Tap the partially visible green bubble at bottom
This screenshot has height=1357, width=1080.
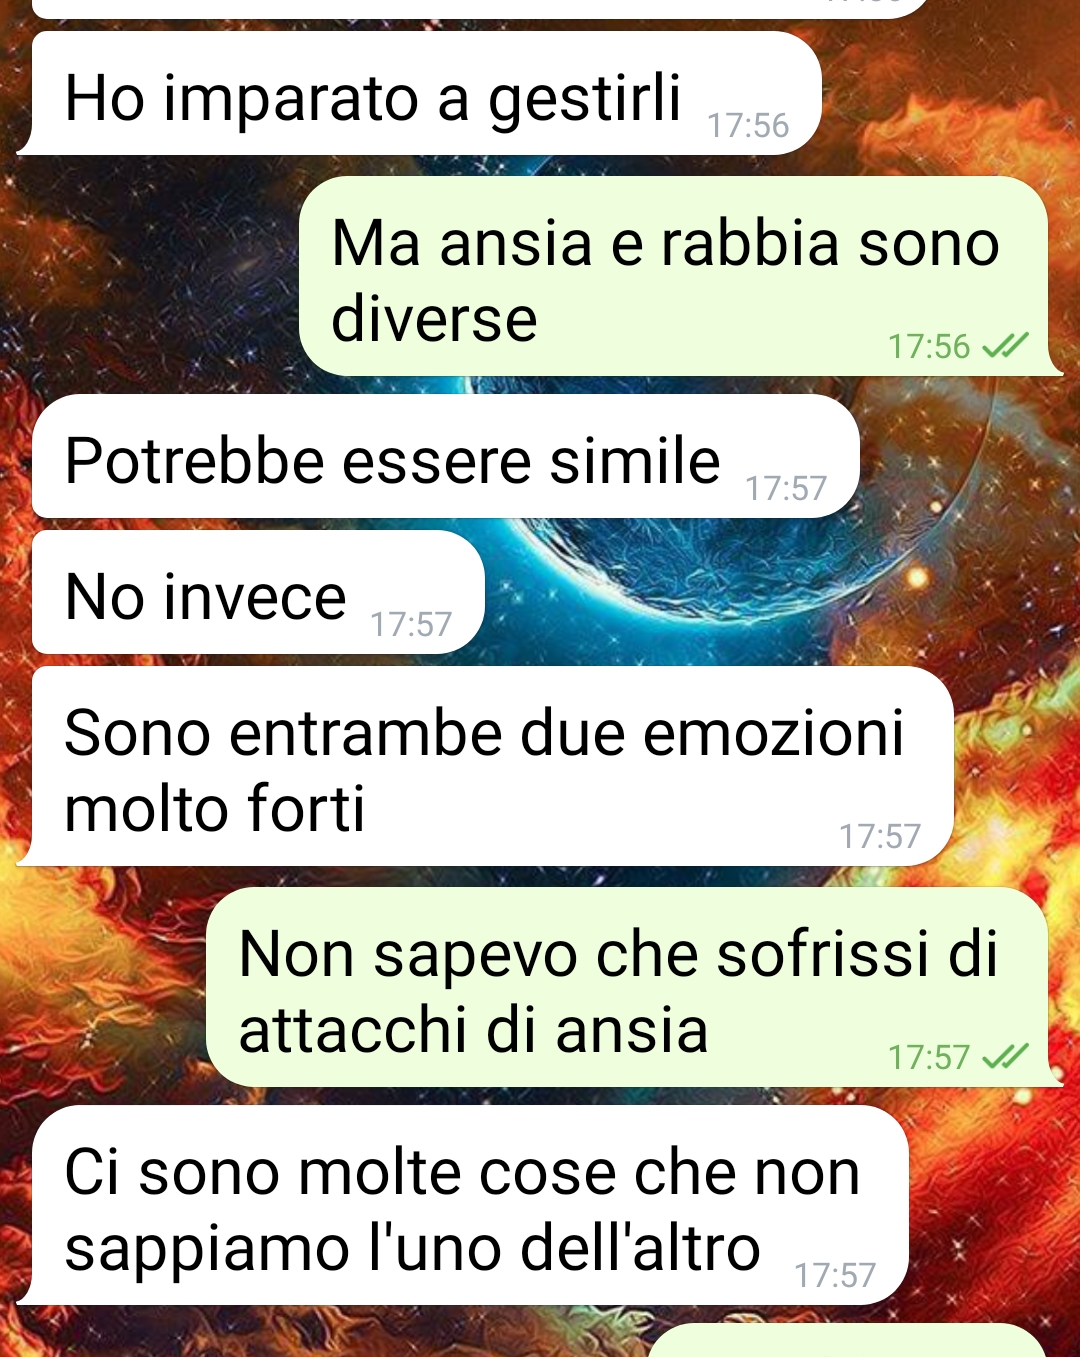pos(846,1341)
